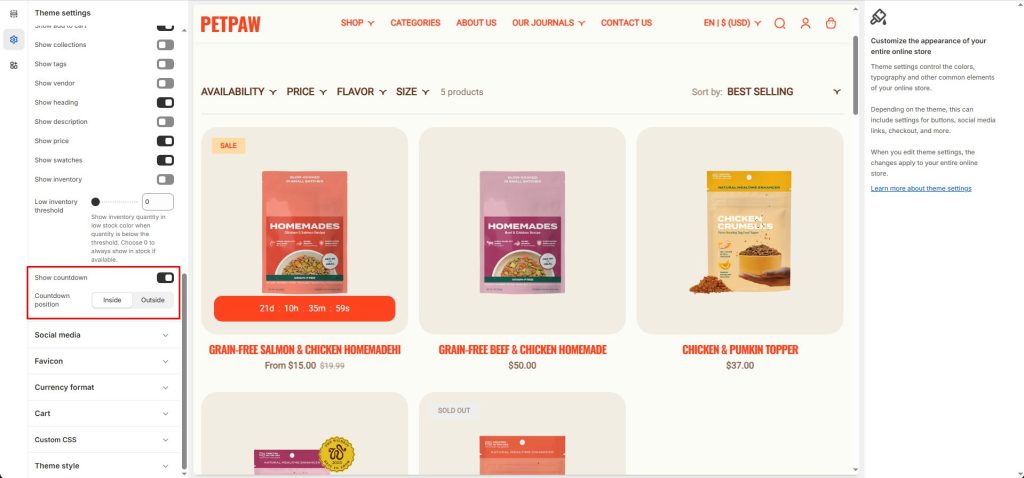Click the Chicken & Pumkin Topper product image

[x=740, y=231]
